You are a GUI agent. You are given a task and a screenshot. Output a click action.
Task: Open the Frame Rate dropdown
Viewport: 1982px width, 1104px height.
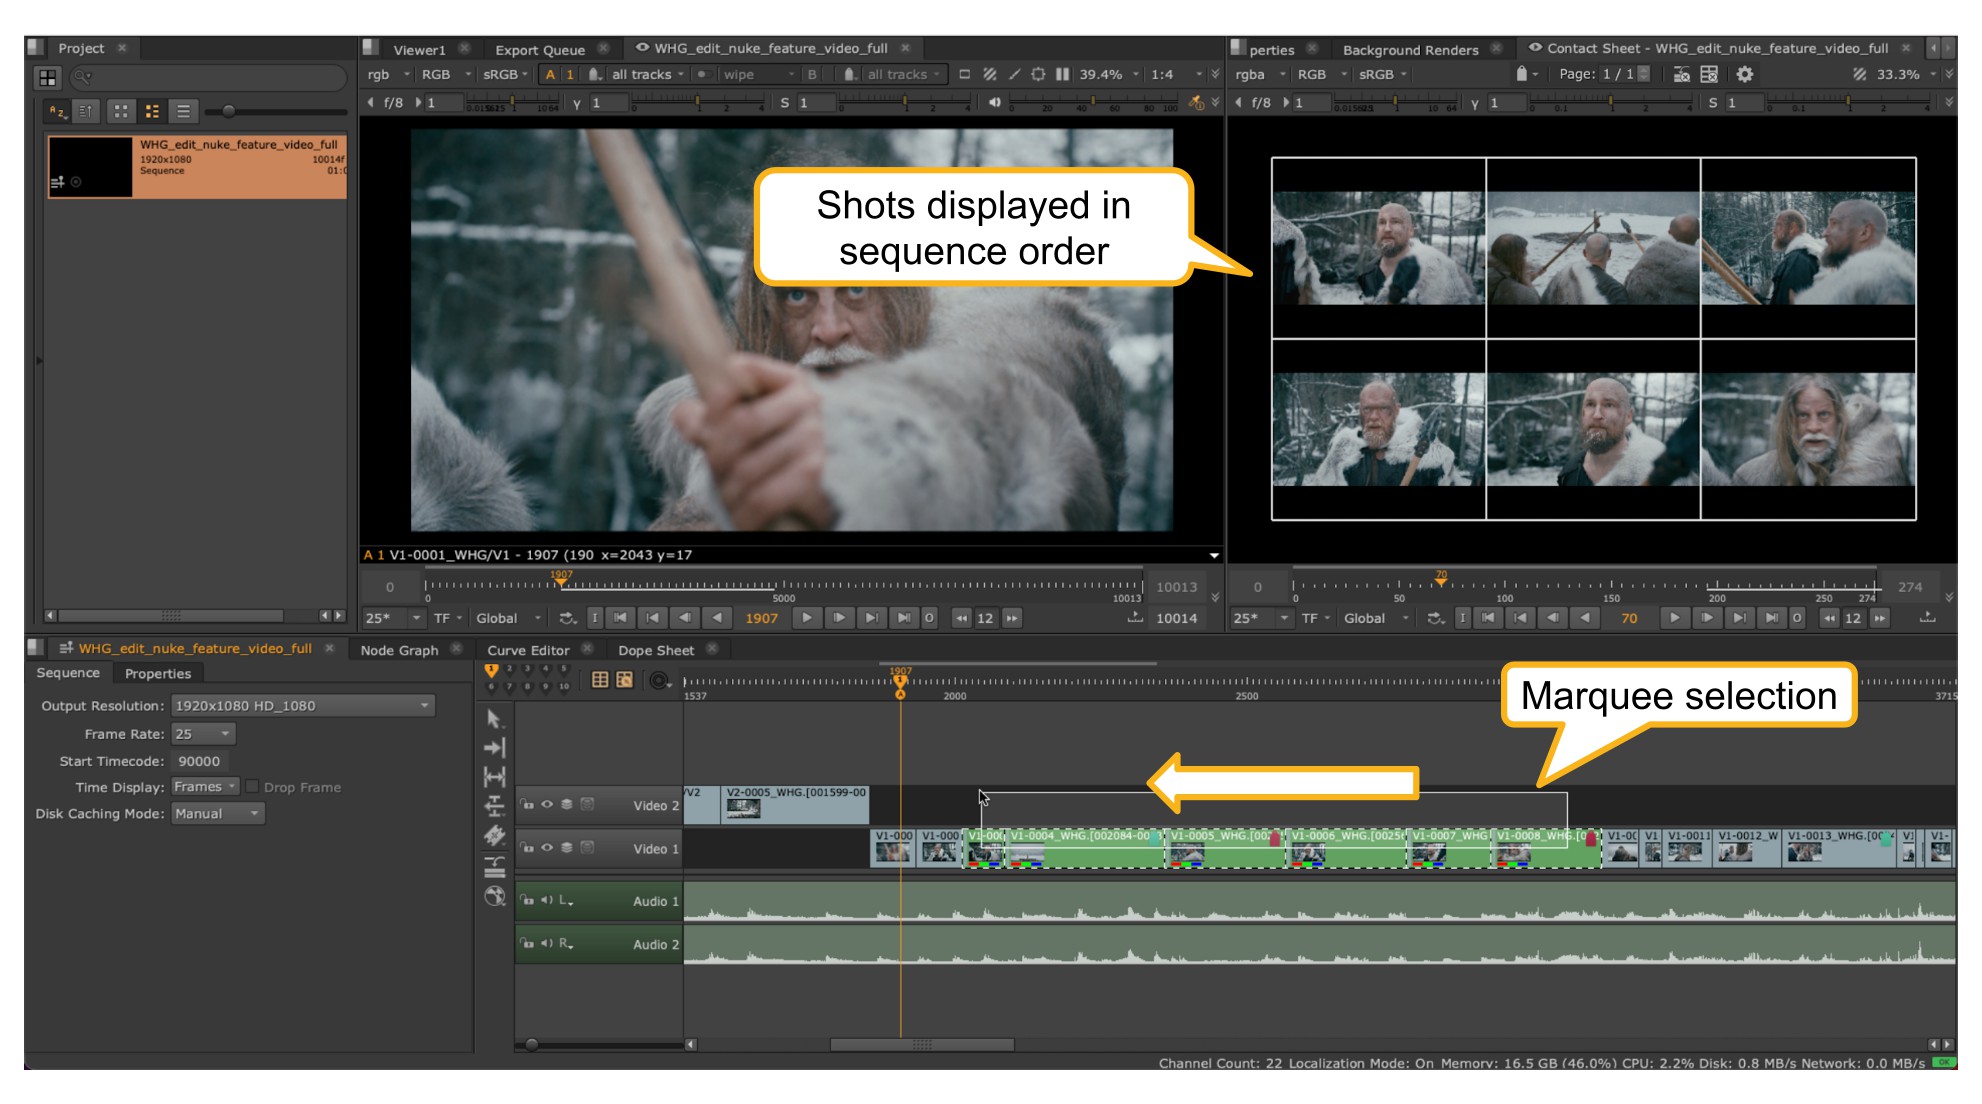[203, 734]
